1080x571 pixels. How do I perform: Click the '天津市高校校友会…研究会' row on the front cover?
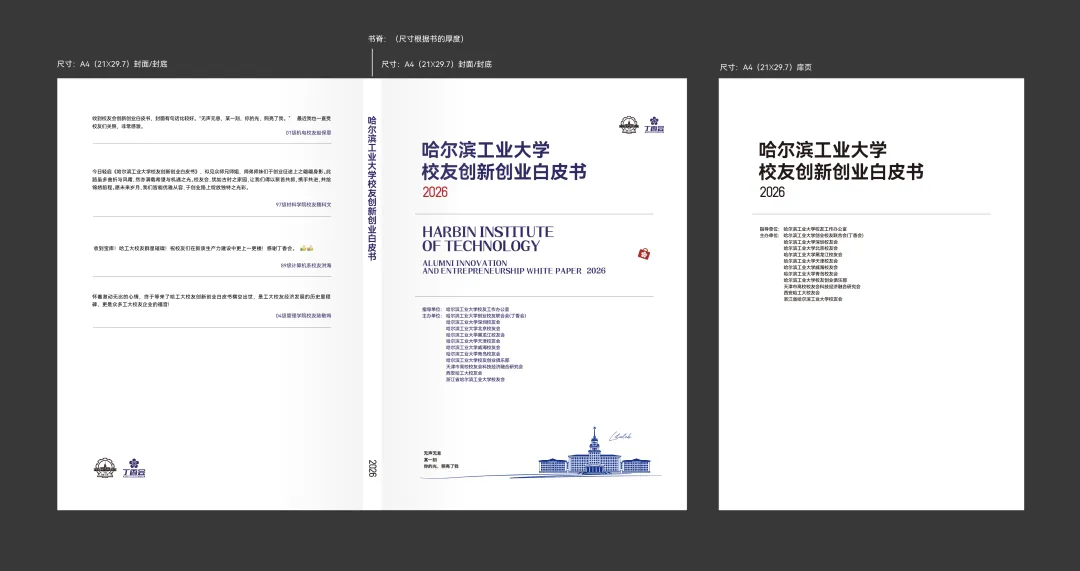click(x=484, y=366)
